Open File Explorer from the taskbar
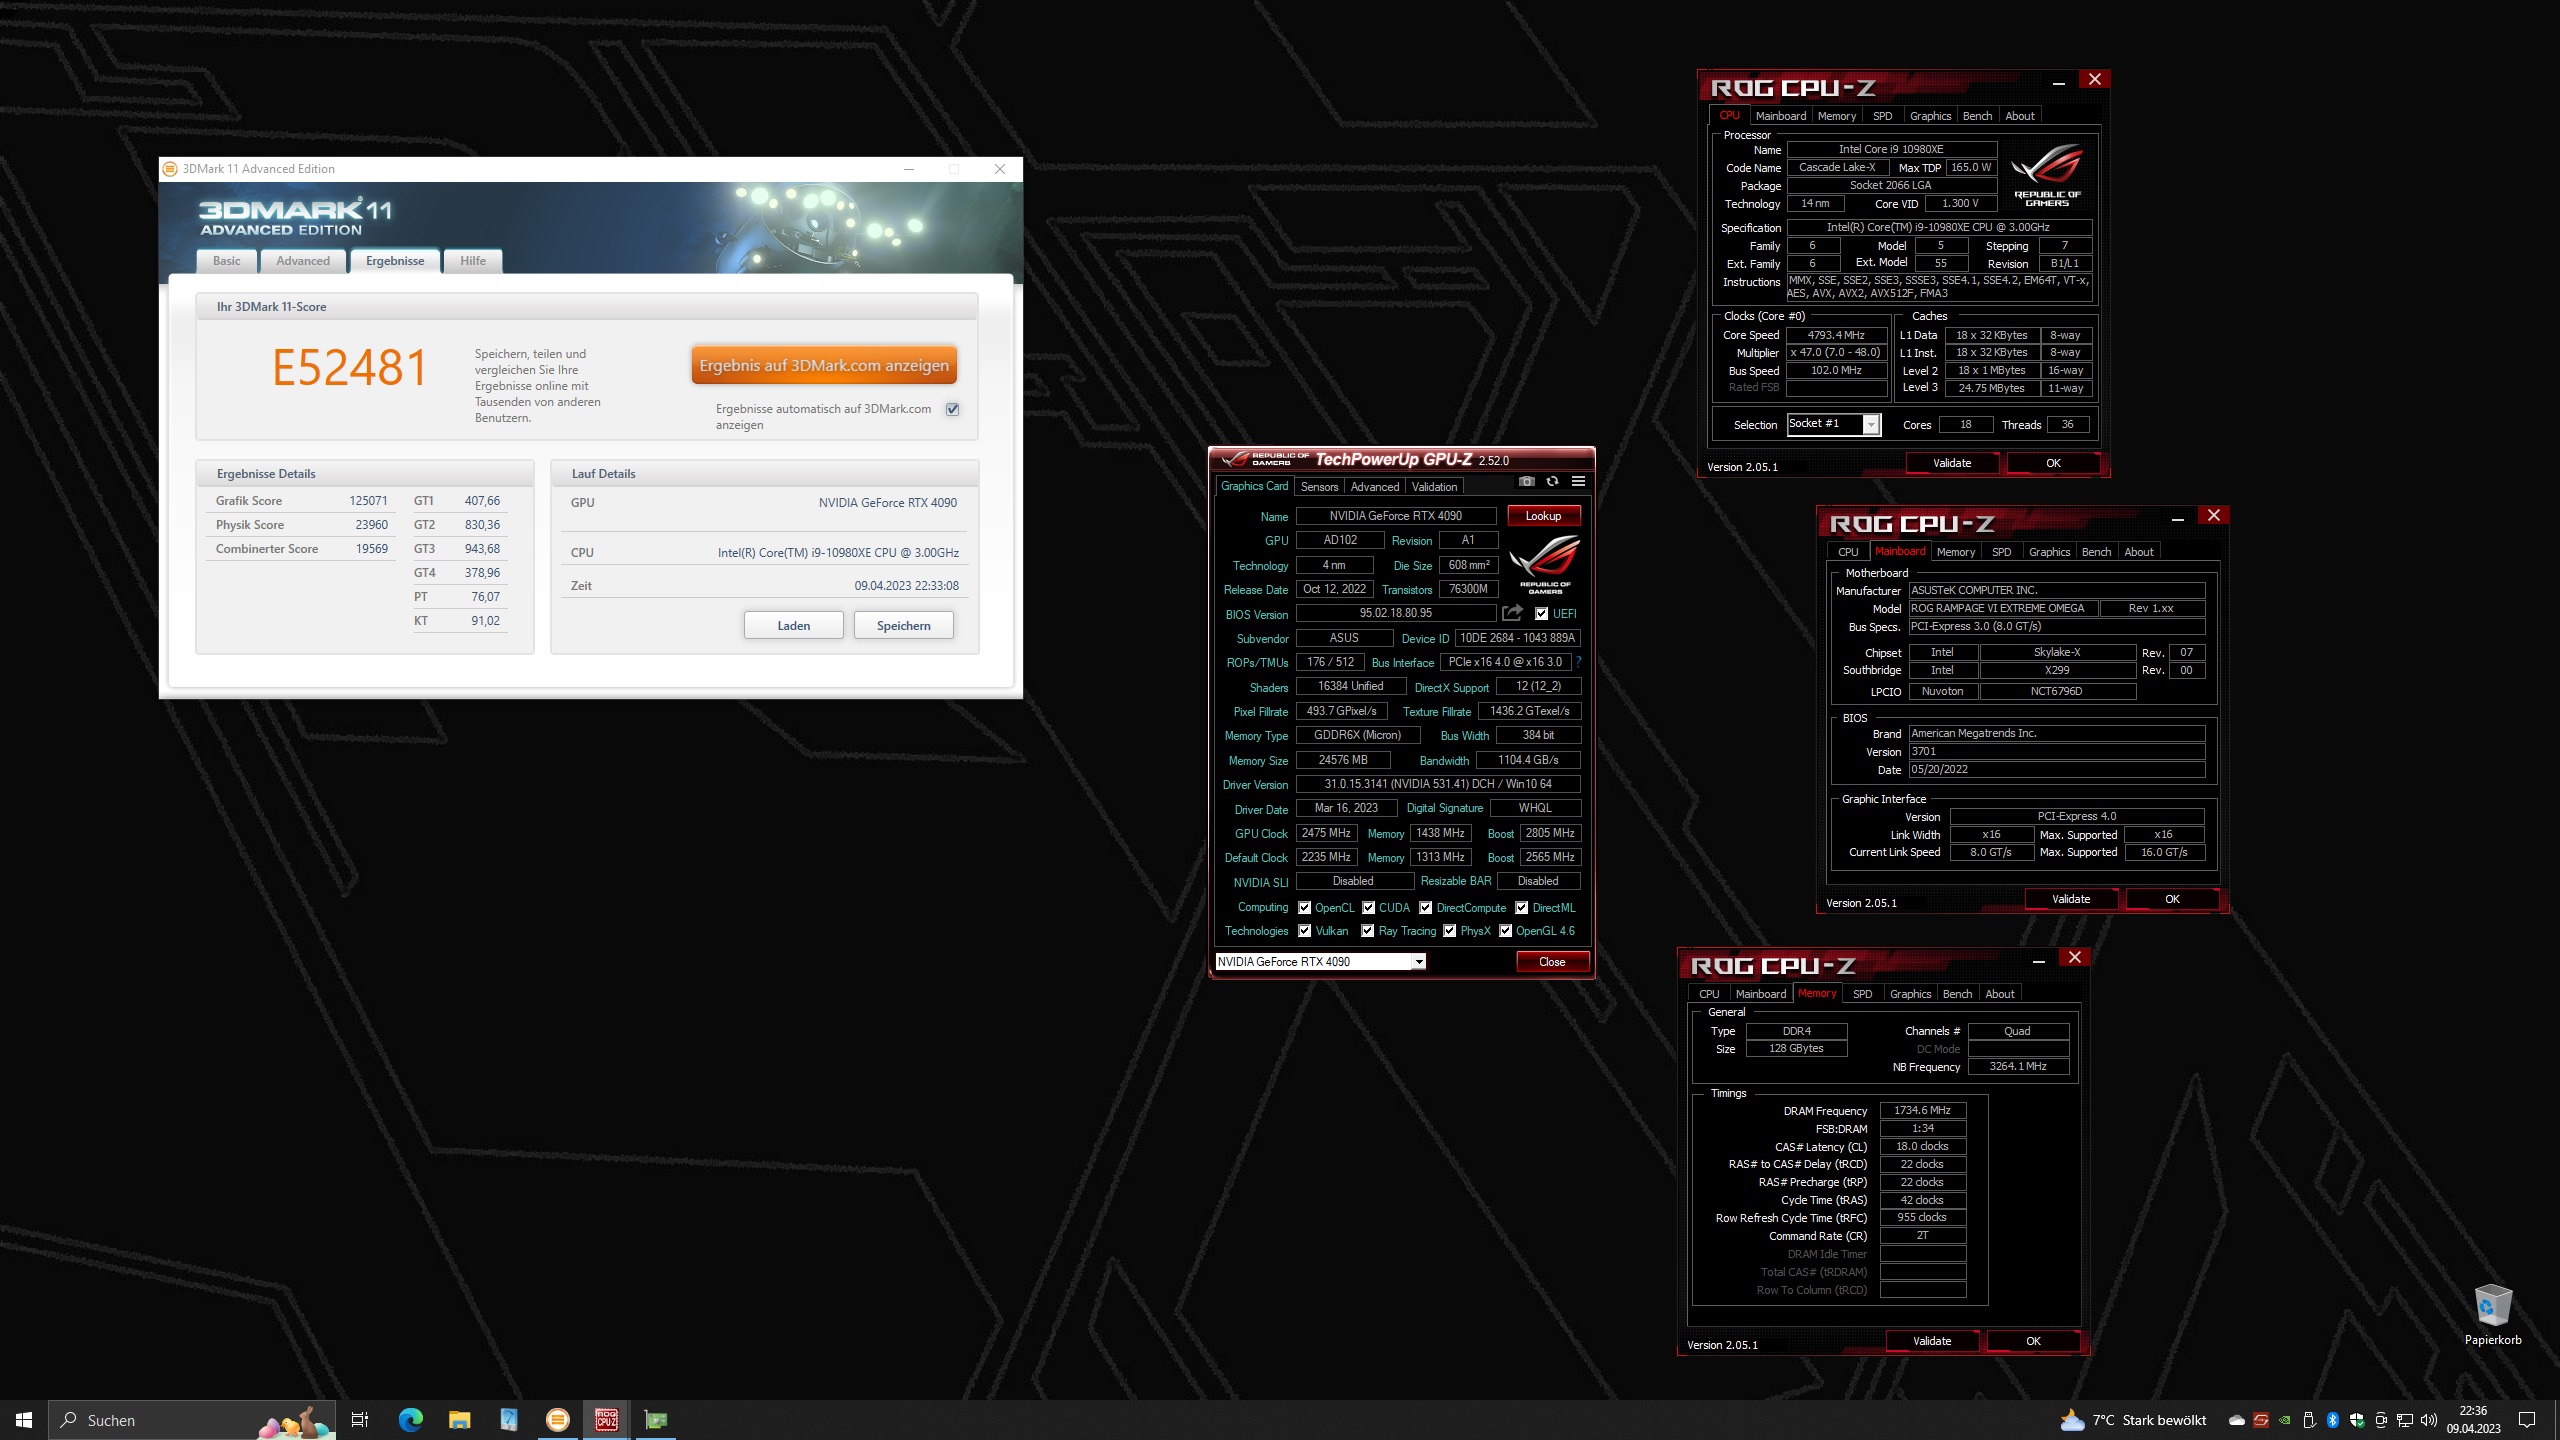 [x=459, y=1420]
